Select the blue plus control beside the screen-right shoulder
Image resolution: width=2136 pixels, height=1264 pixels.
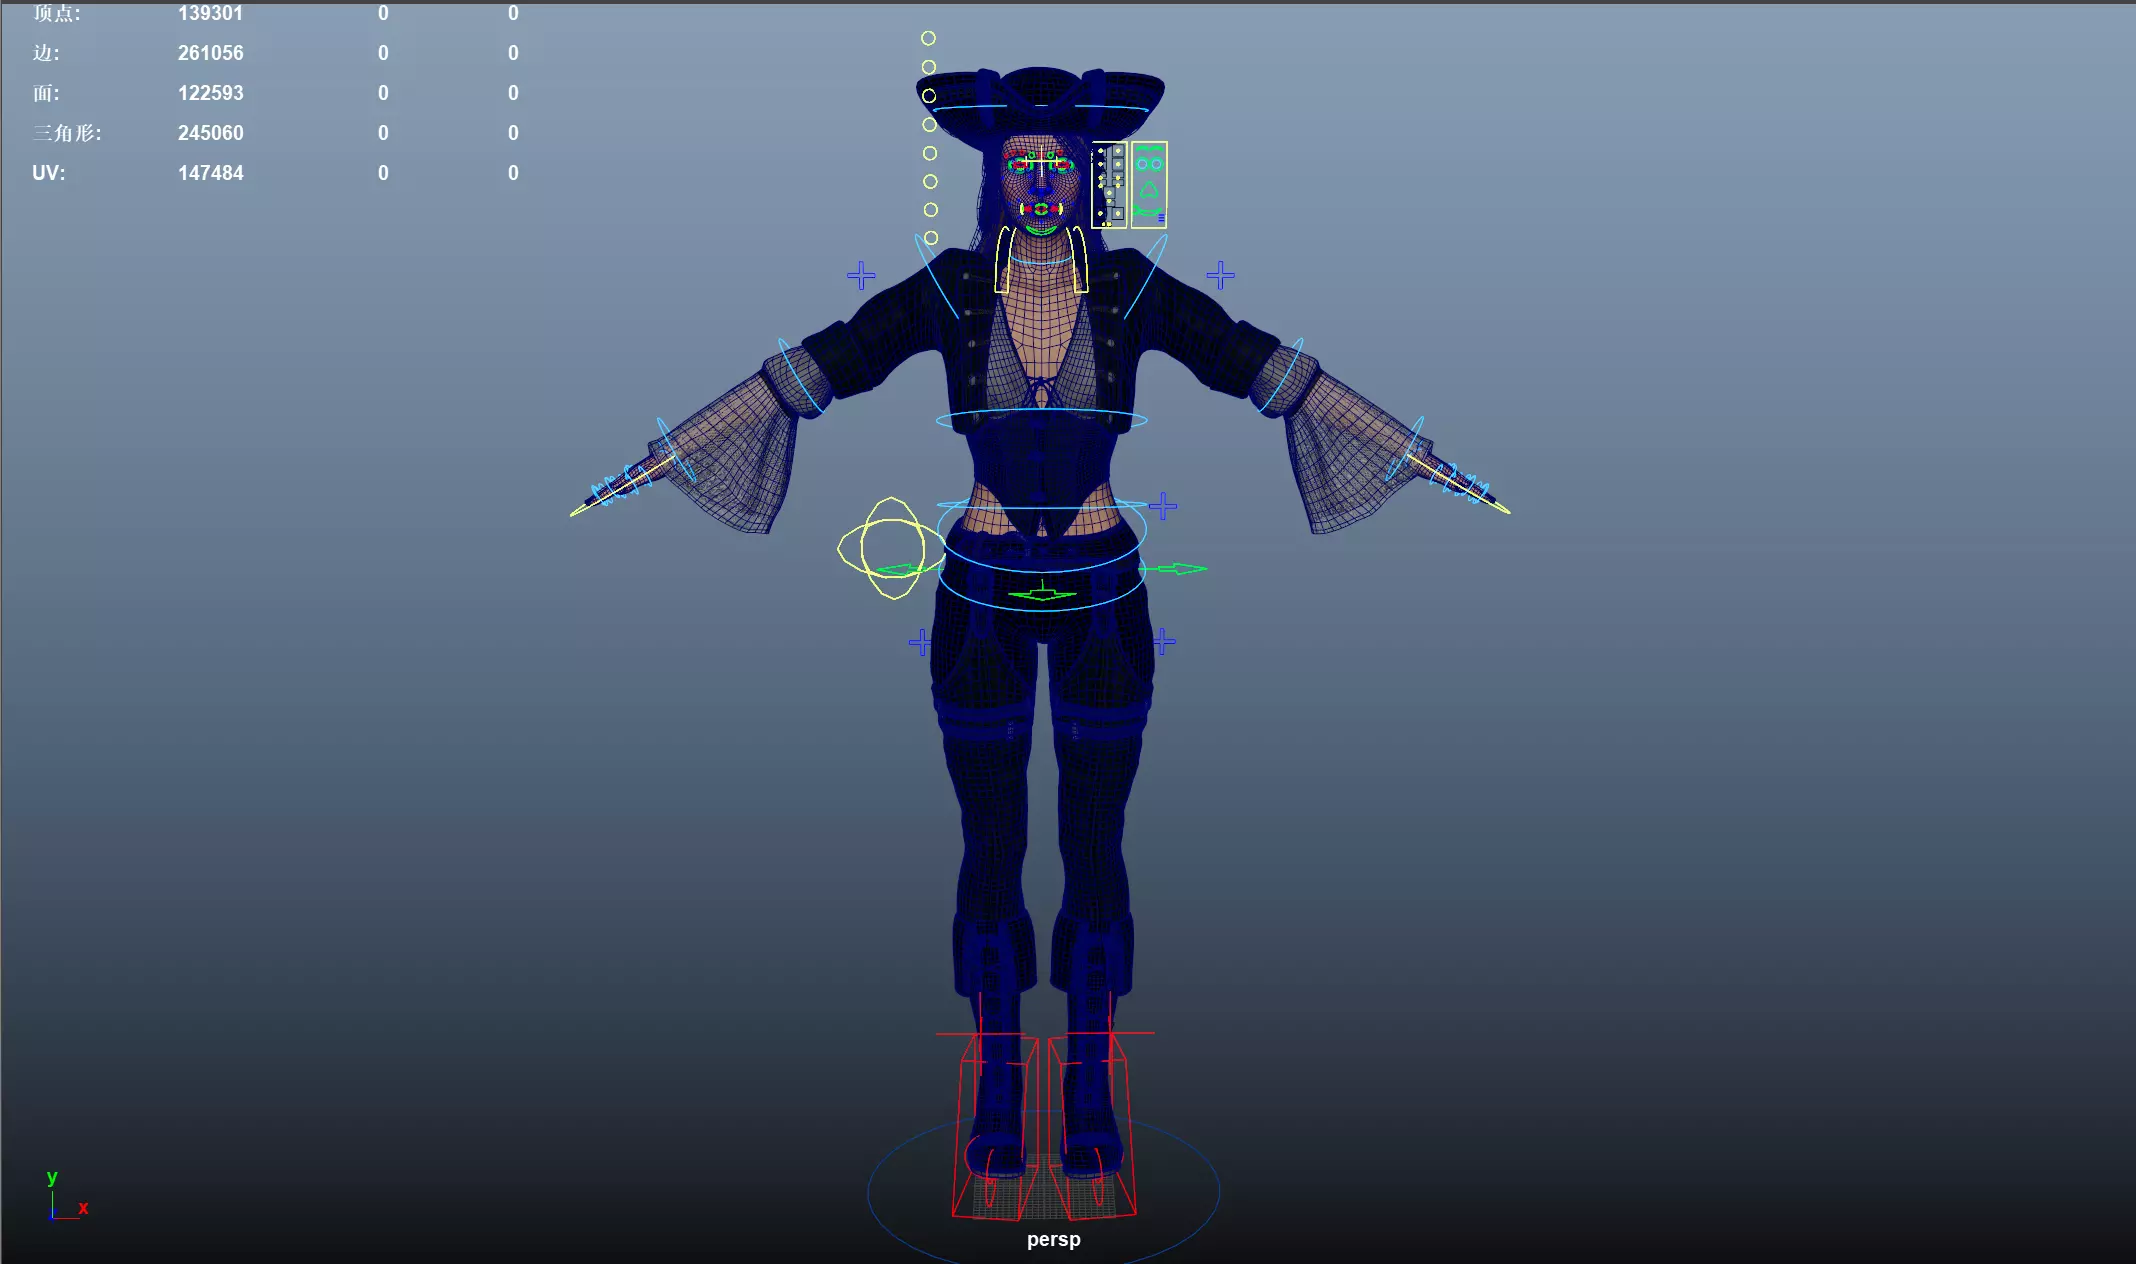coord(1220,275)
